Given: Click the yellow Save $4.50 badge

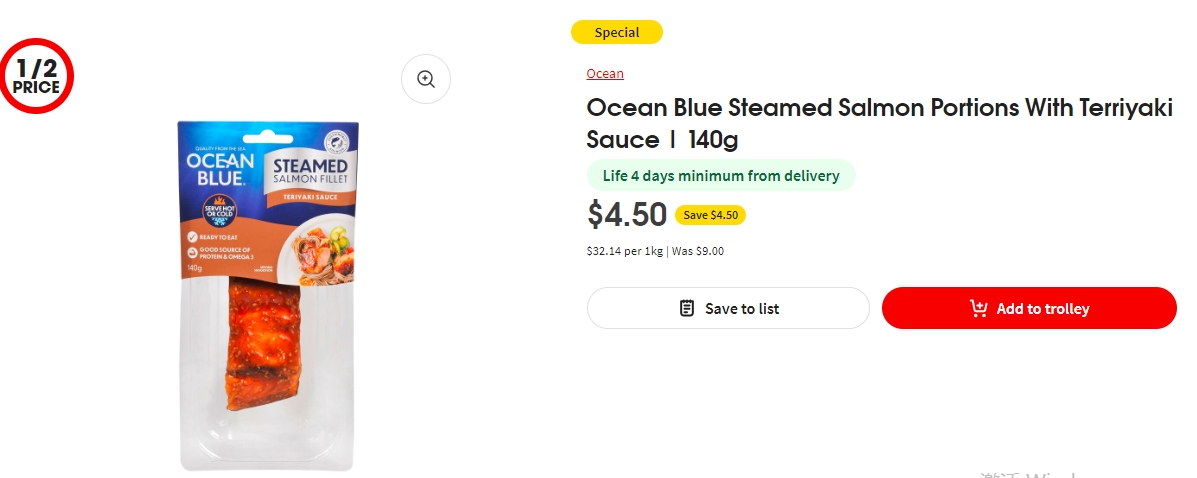Looking at the screenshot, I should pyautogui.click(x=710, y=215).
